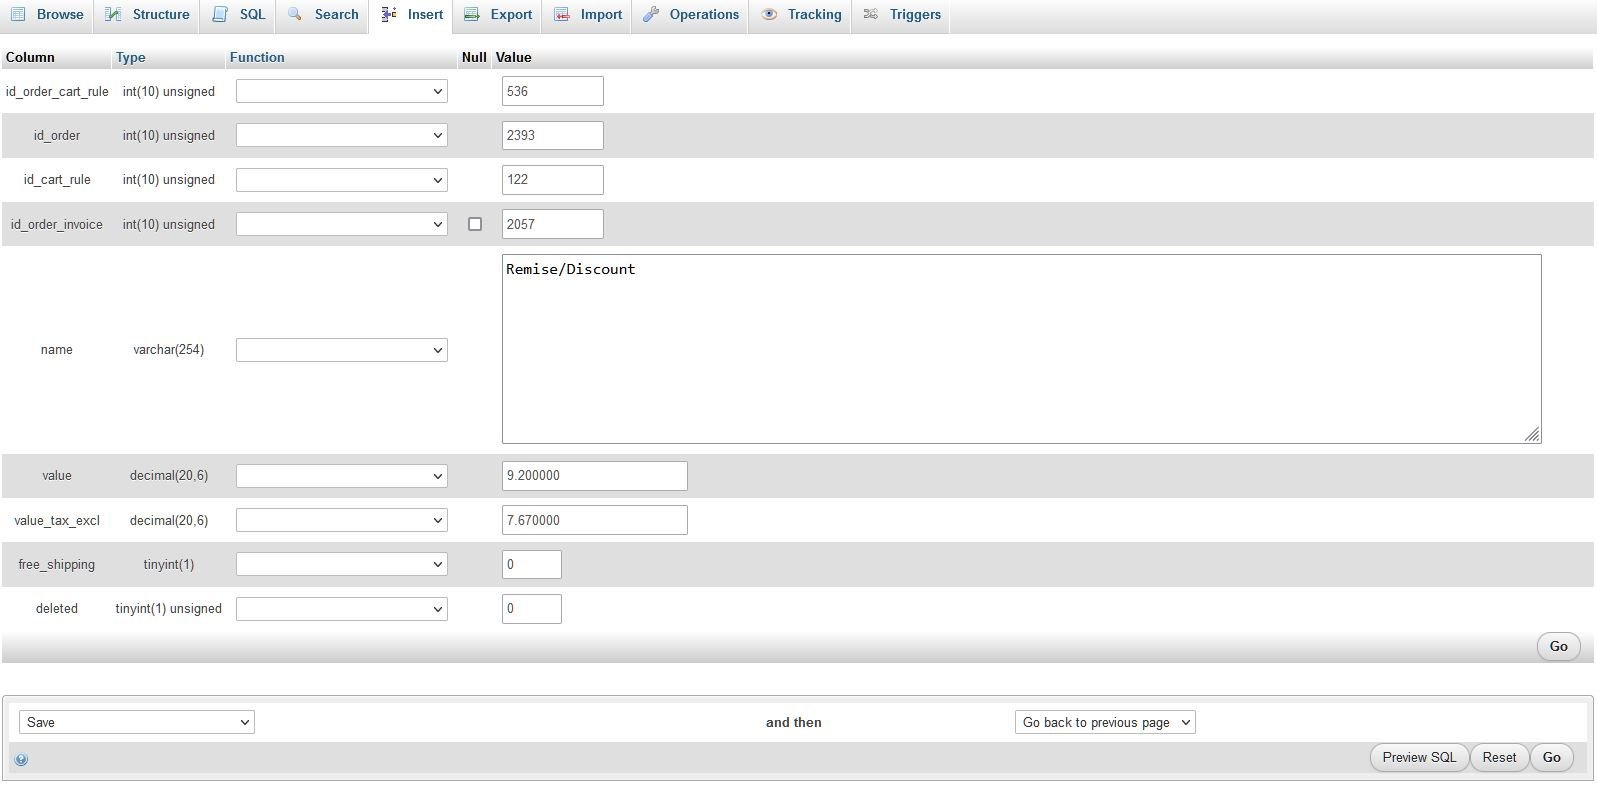Click the id_order_cart_rule column name text
The width and height of the screenshot is (1597, 801).
(57, 91)
